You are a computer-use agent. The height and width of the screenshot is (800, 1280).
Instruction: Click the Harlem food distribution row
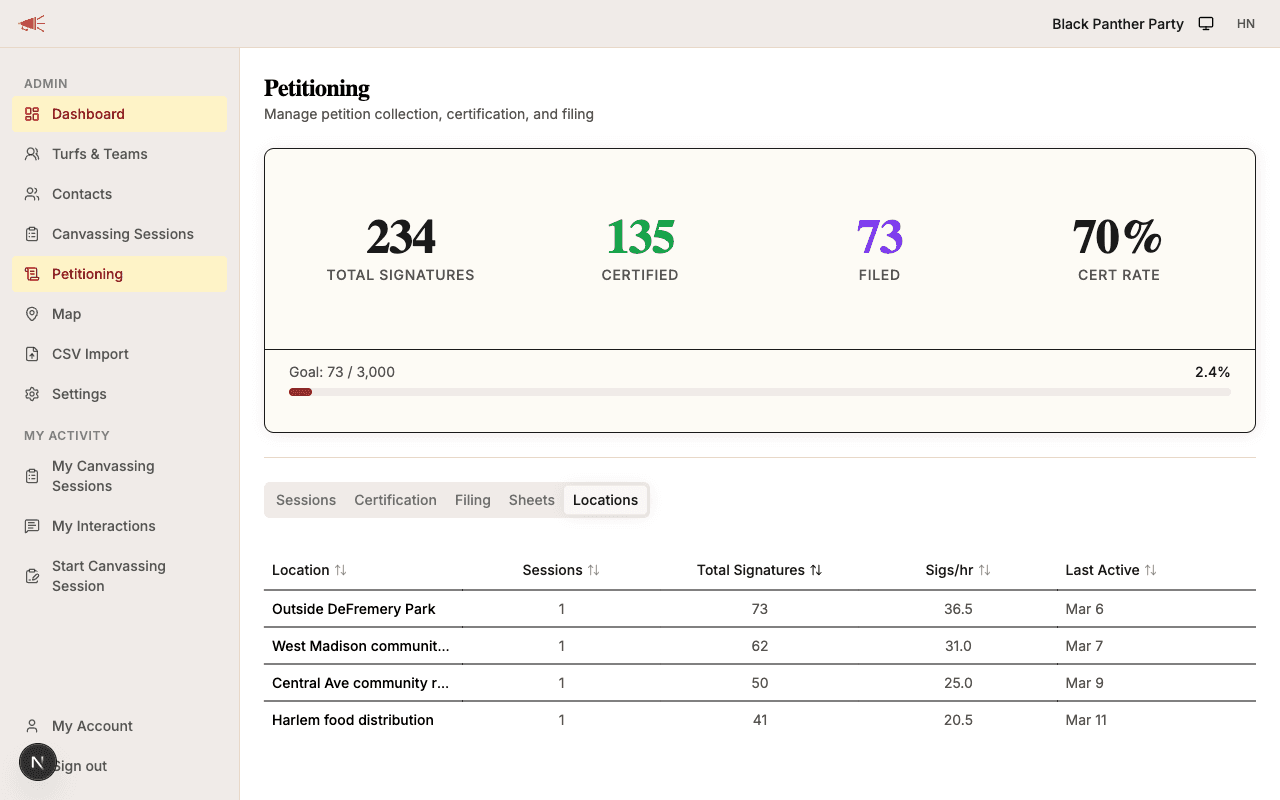[x=760, y=720]
